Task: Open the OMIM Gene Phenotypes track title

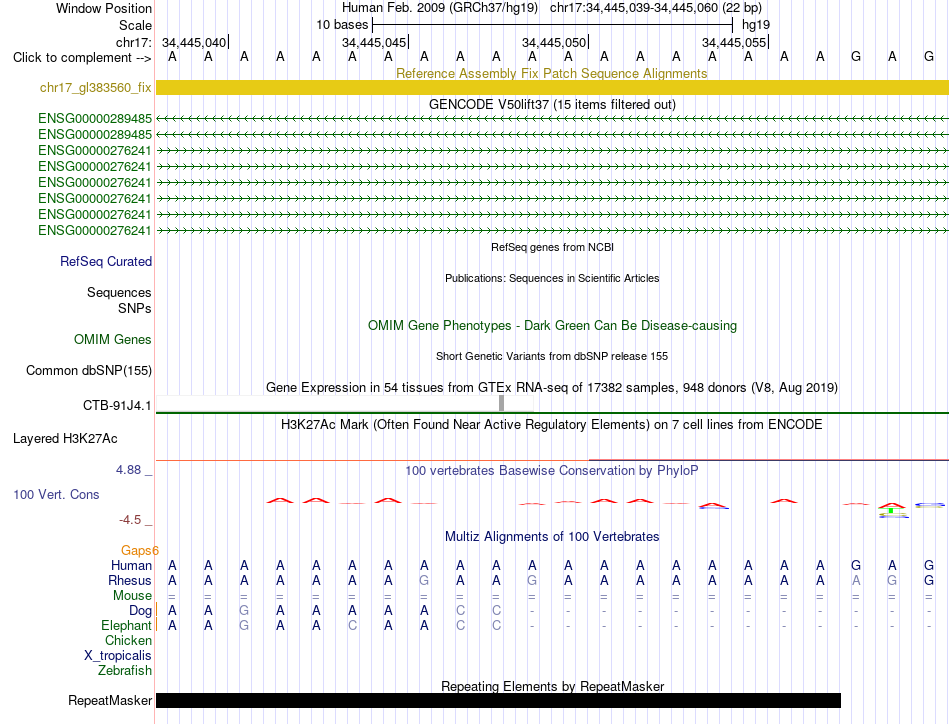Action: point(552,325)
